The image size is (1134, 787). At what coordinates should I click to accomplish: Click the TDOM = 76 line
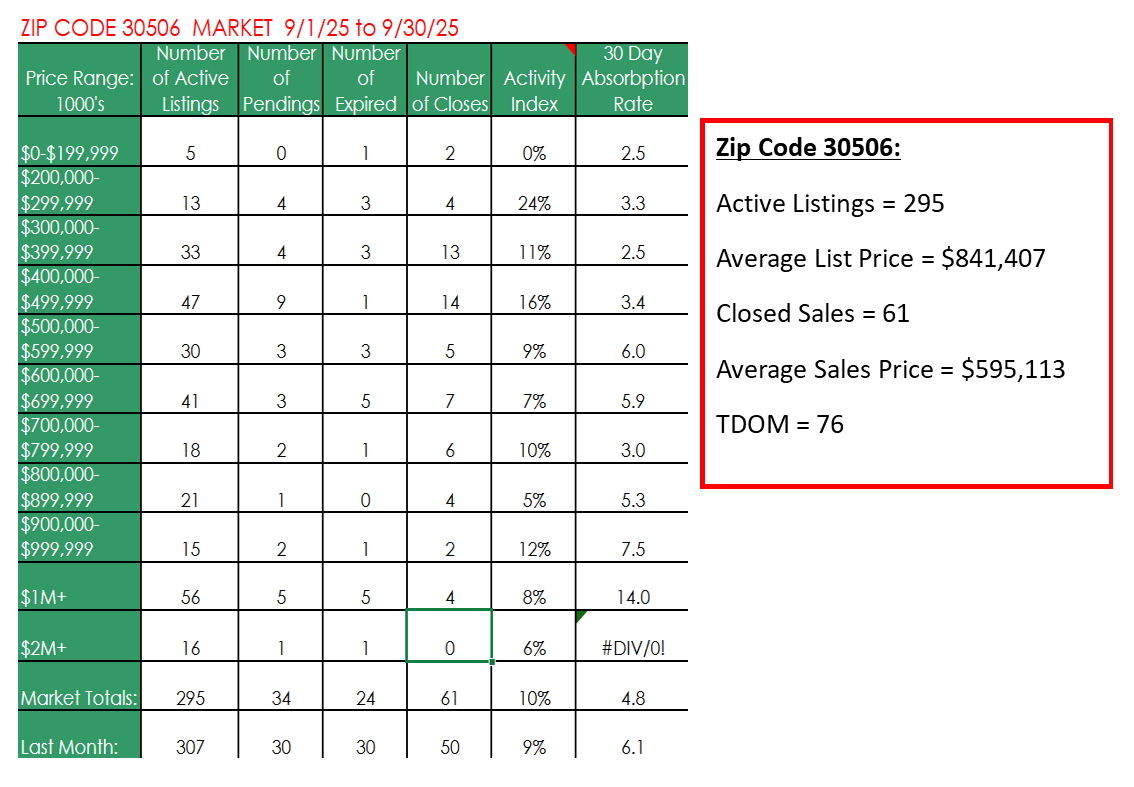click(780, 424)
